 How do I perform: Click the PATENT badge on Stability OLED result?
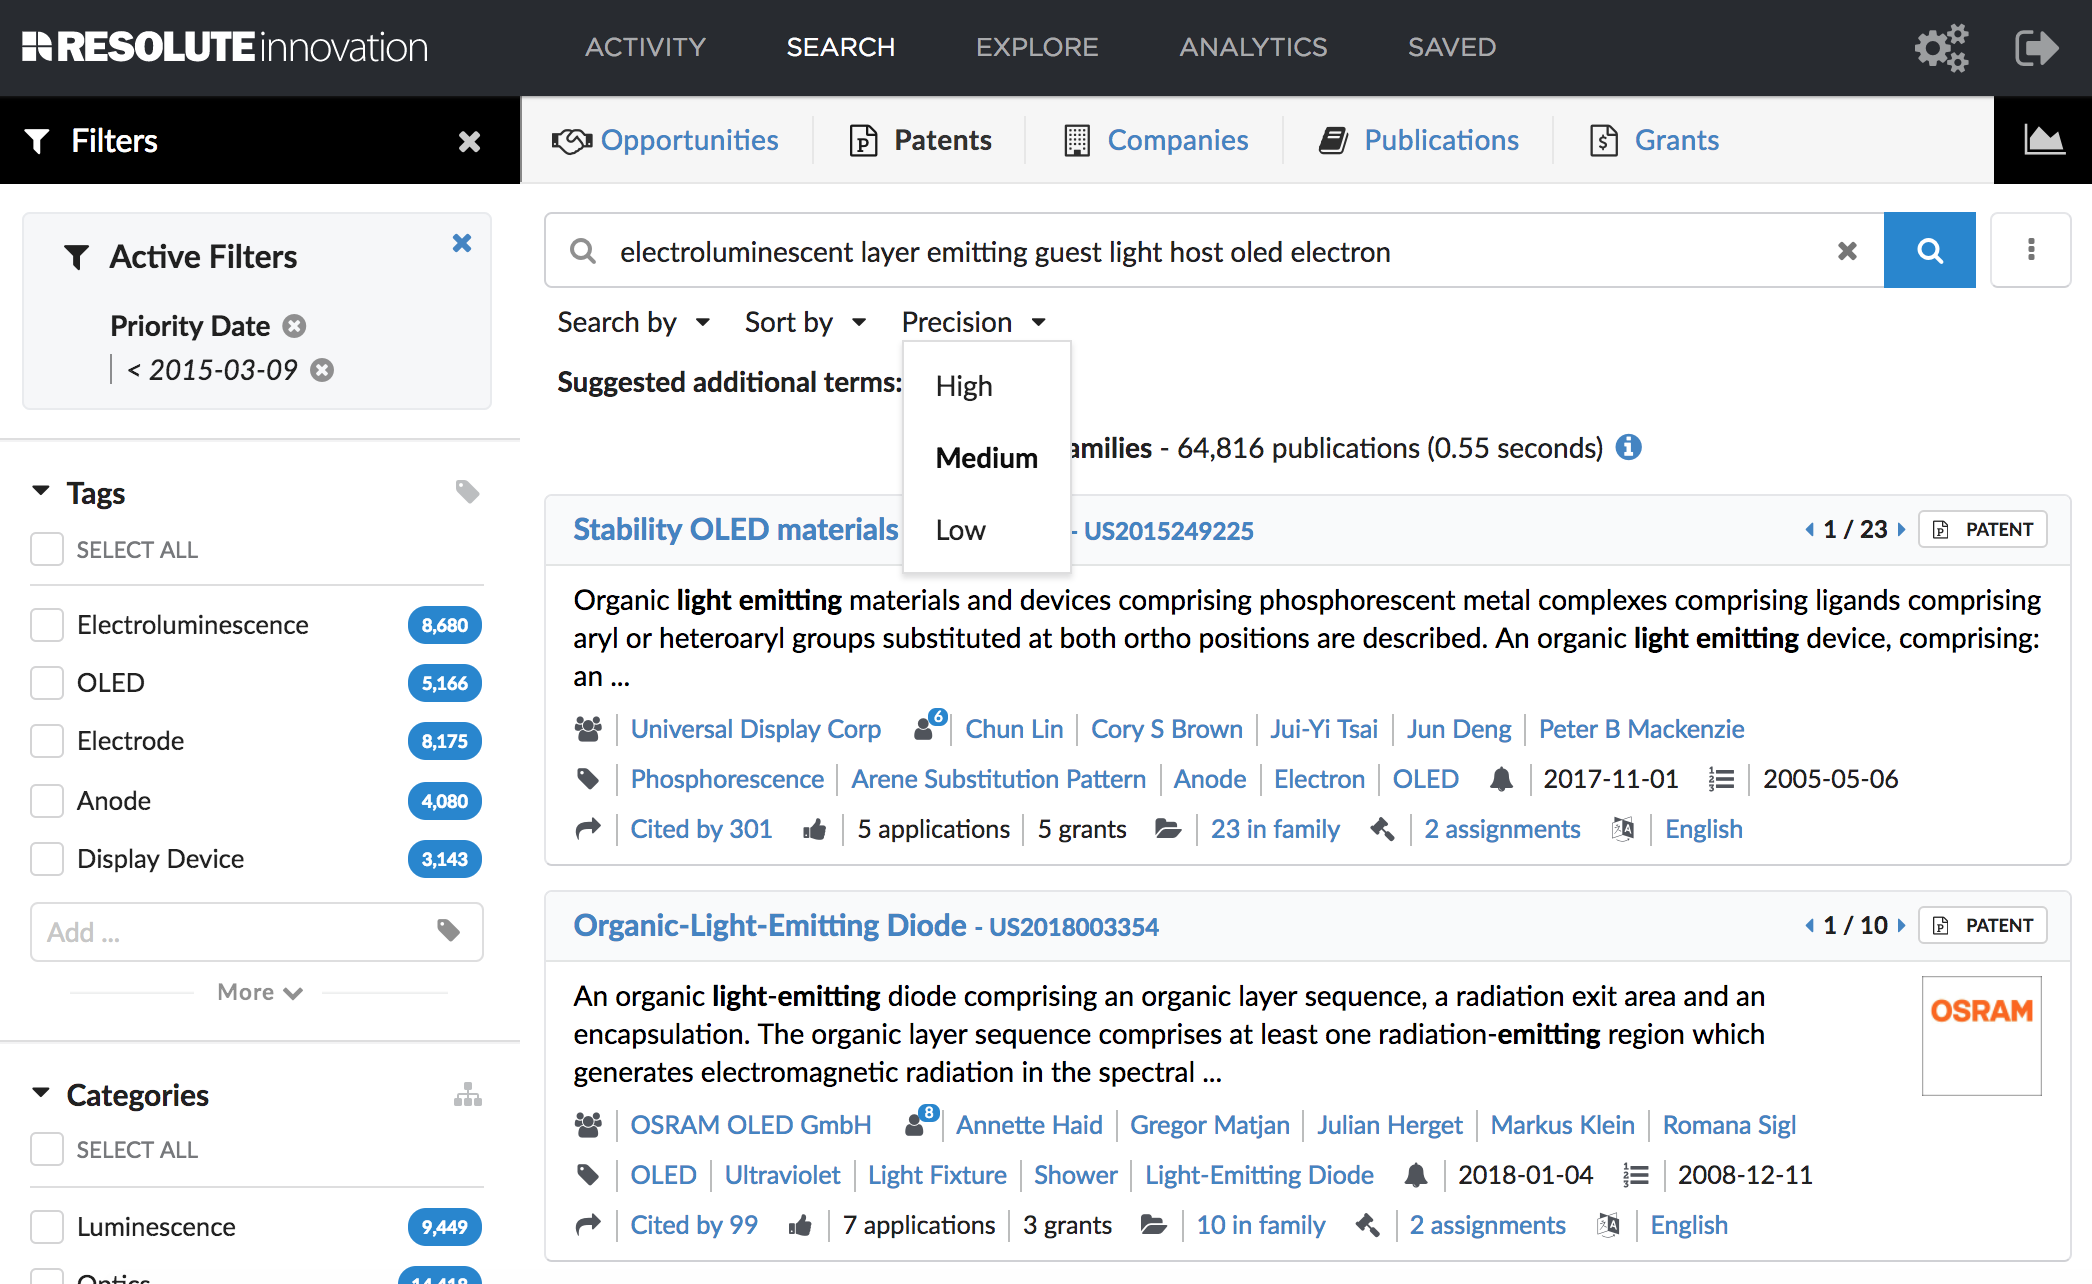click(x=1982, y=529)
